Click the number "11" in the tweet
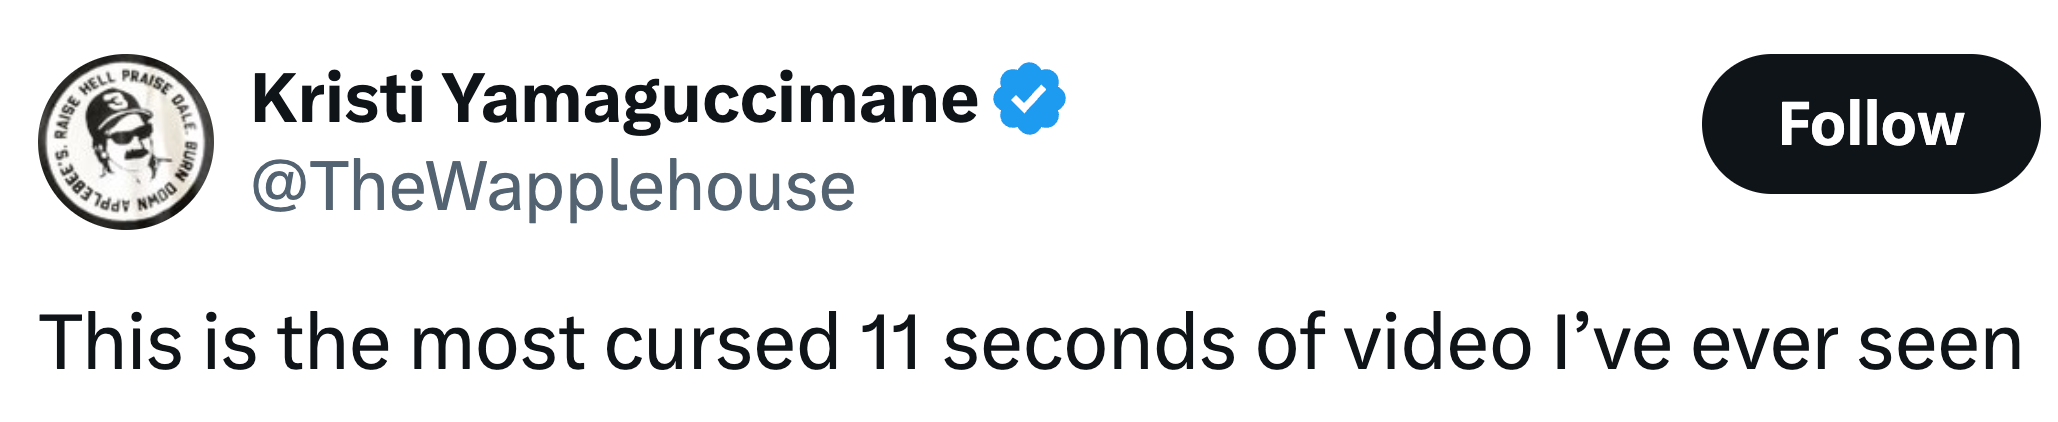Screen dimensions: 2058x422 click(889, 343)
